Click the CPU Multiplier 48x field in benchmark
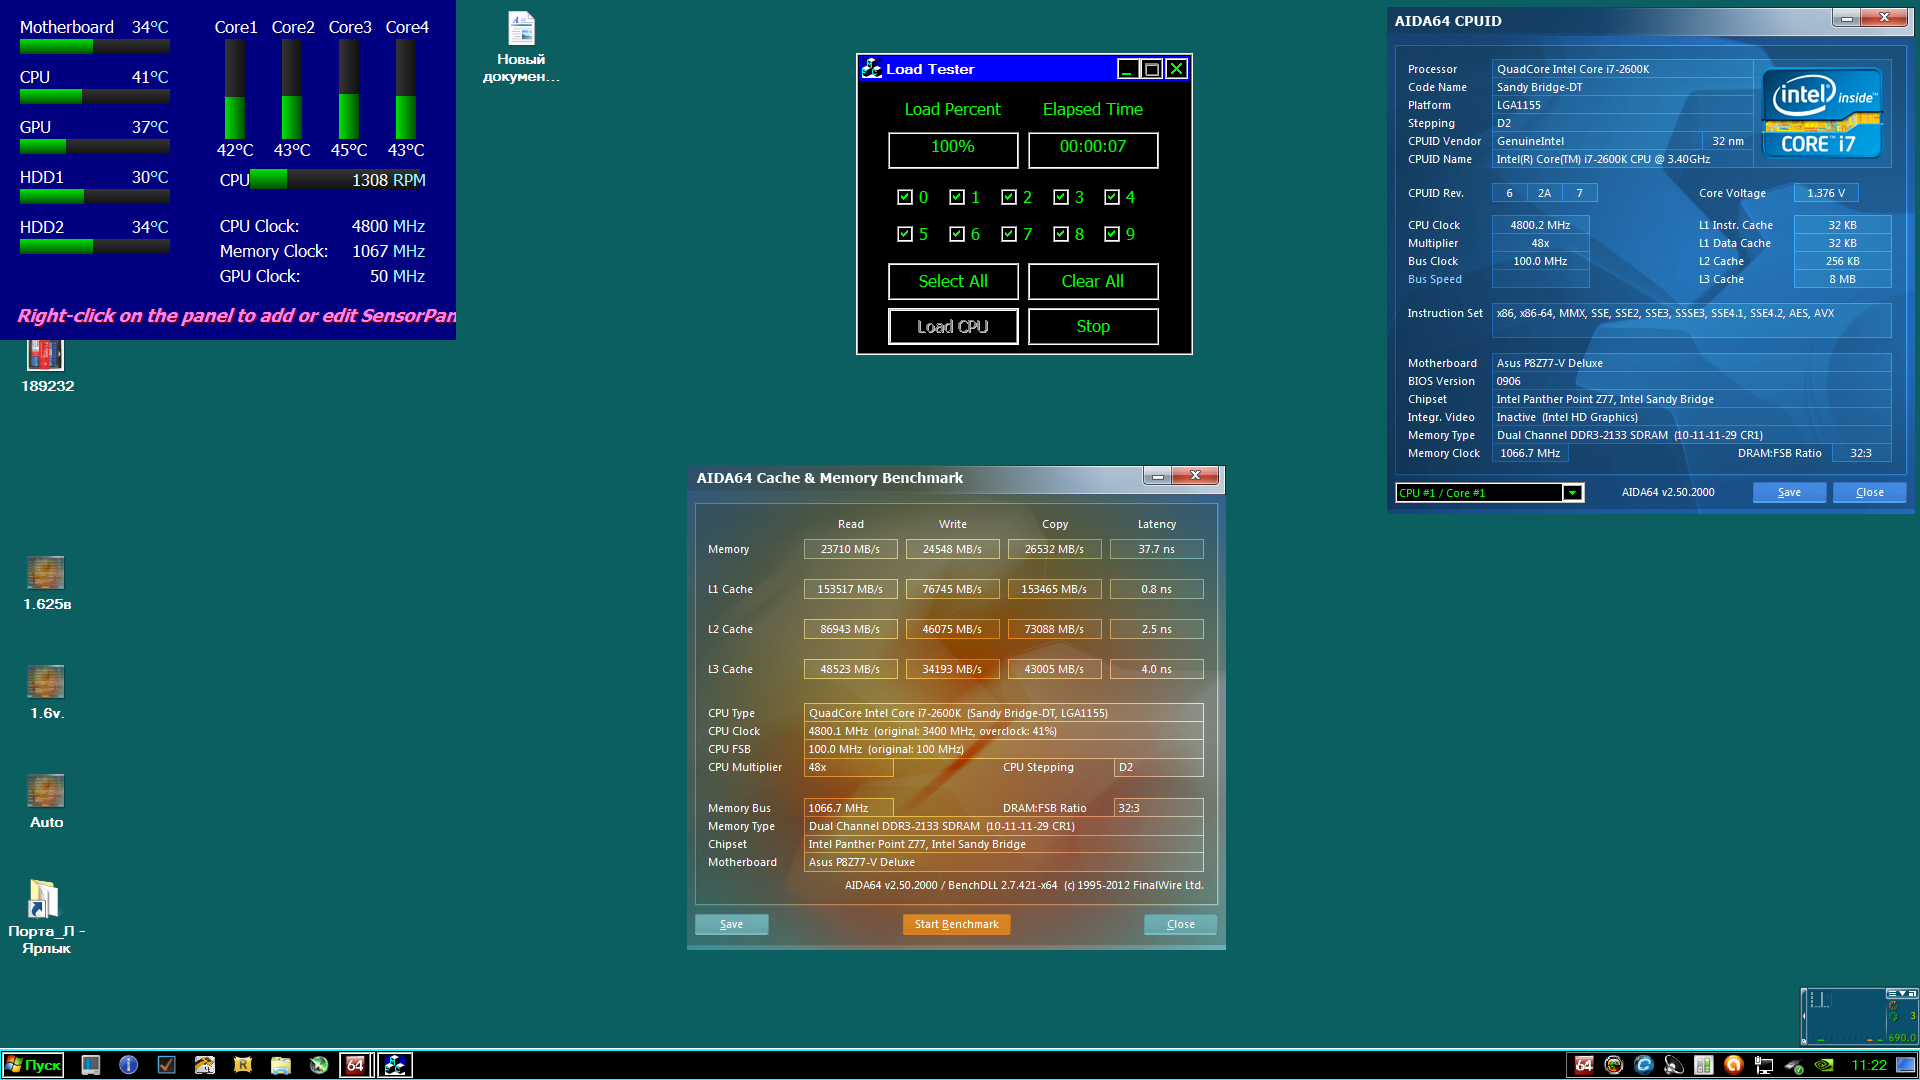Screen dimensions: 1920x1080 coord(848,767)
